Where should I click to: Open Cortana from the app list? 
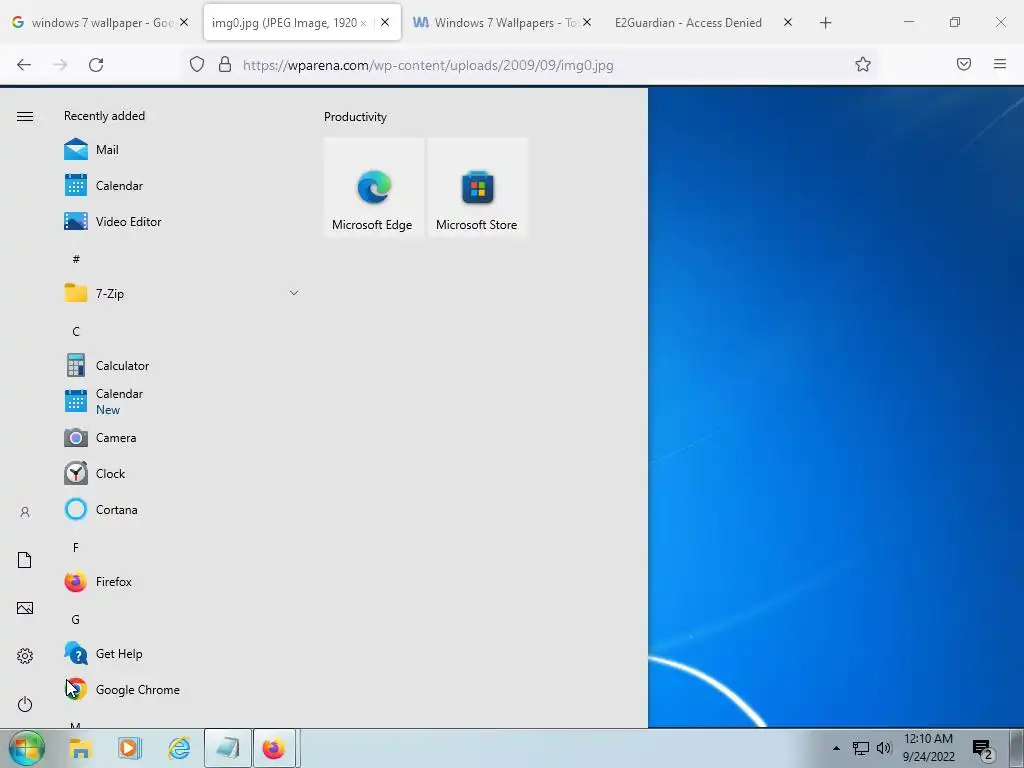tap(182, 509)
